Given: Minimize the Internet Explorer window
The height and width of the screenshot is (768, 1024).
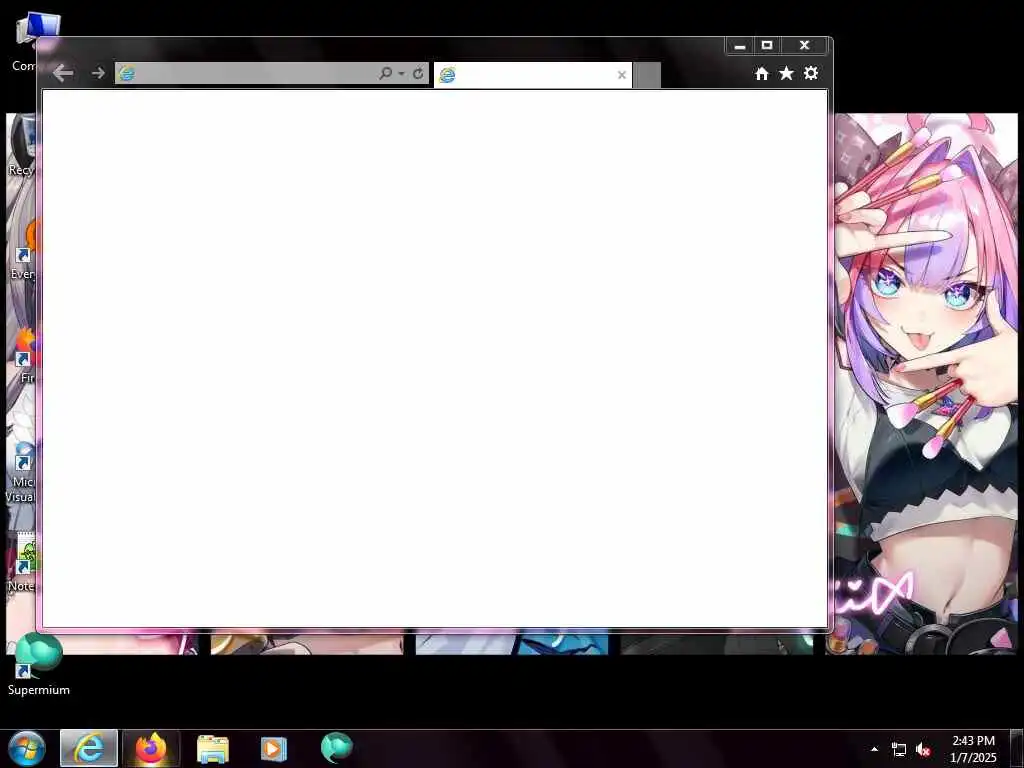Looking at the screenshot, I should pos(740,46).
